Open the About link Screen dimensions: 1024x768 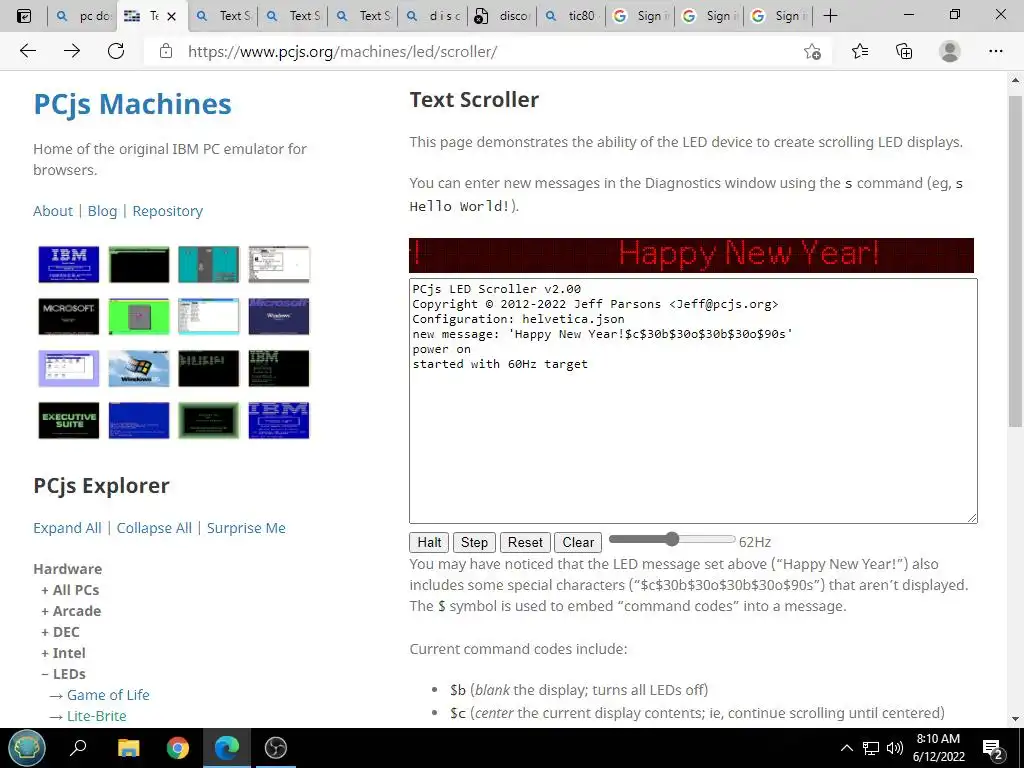pos(53,211)
